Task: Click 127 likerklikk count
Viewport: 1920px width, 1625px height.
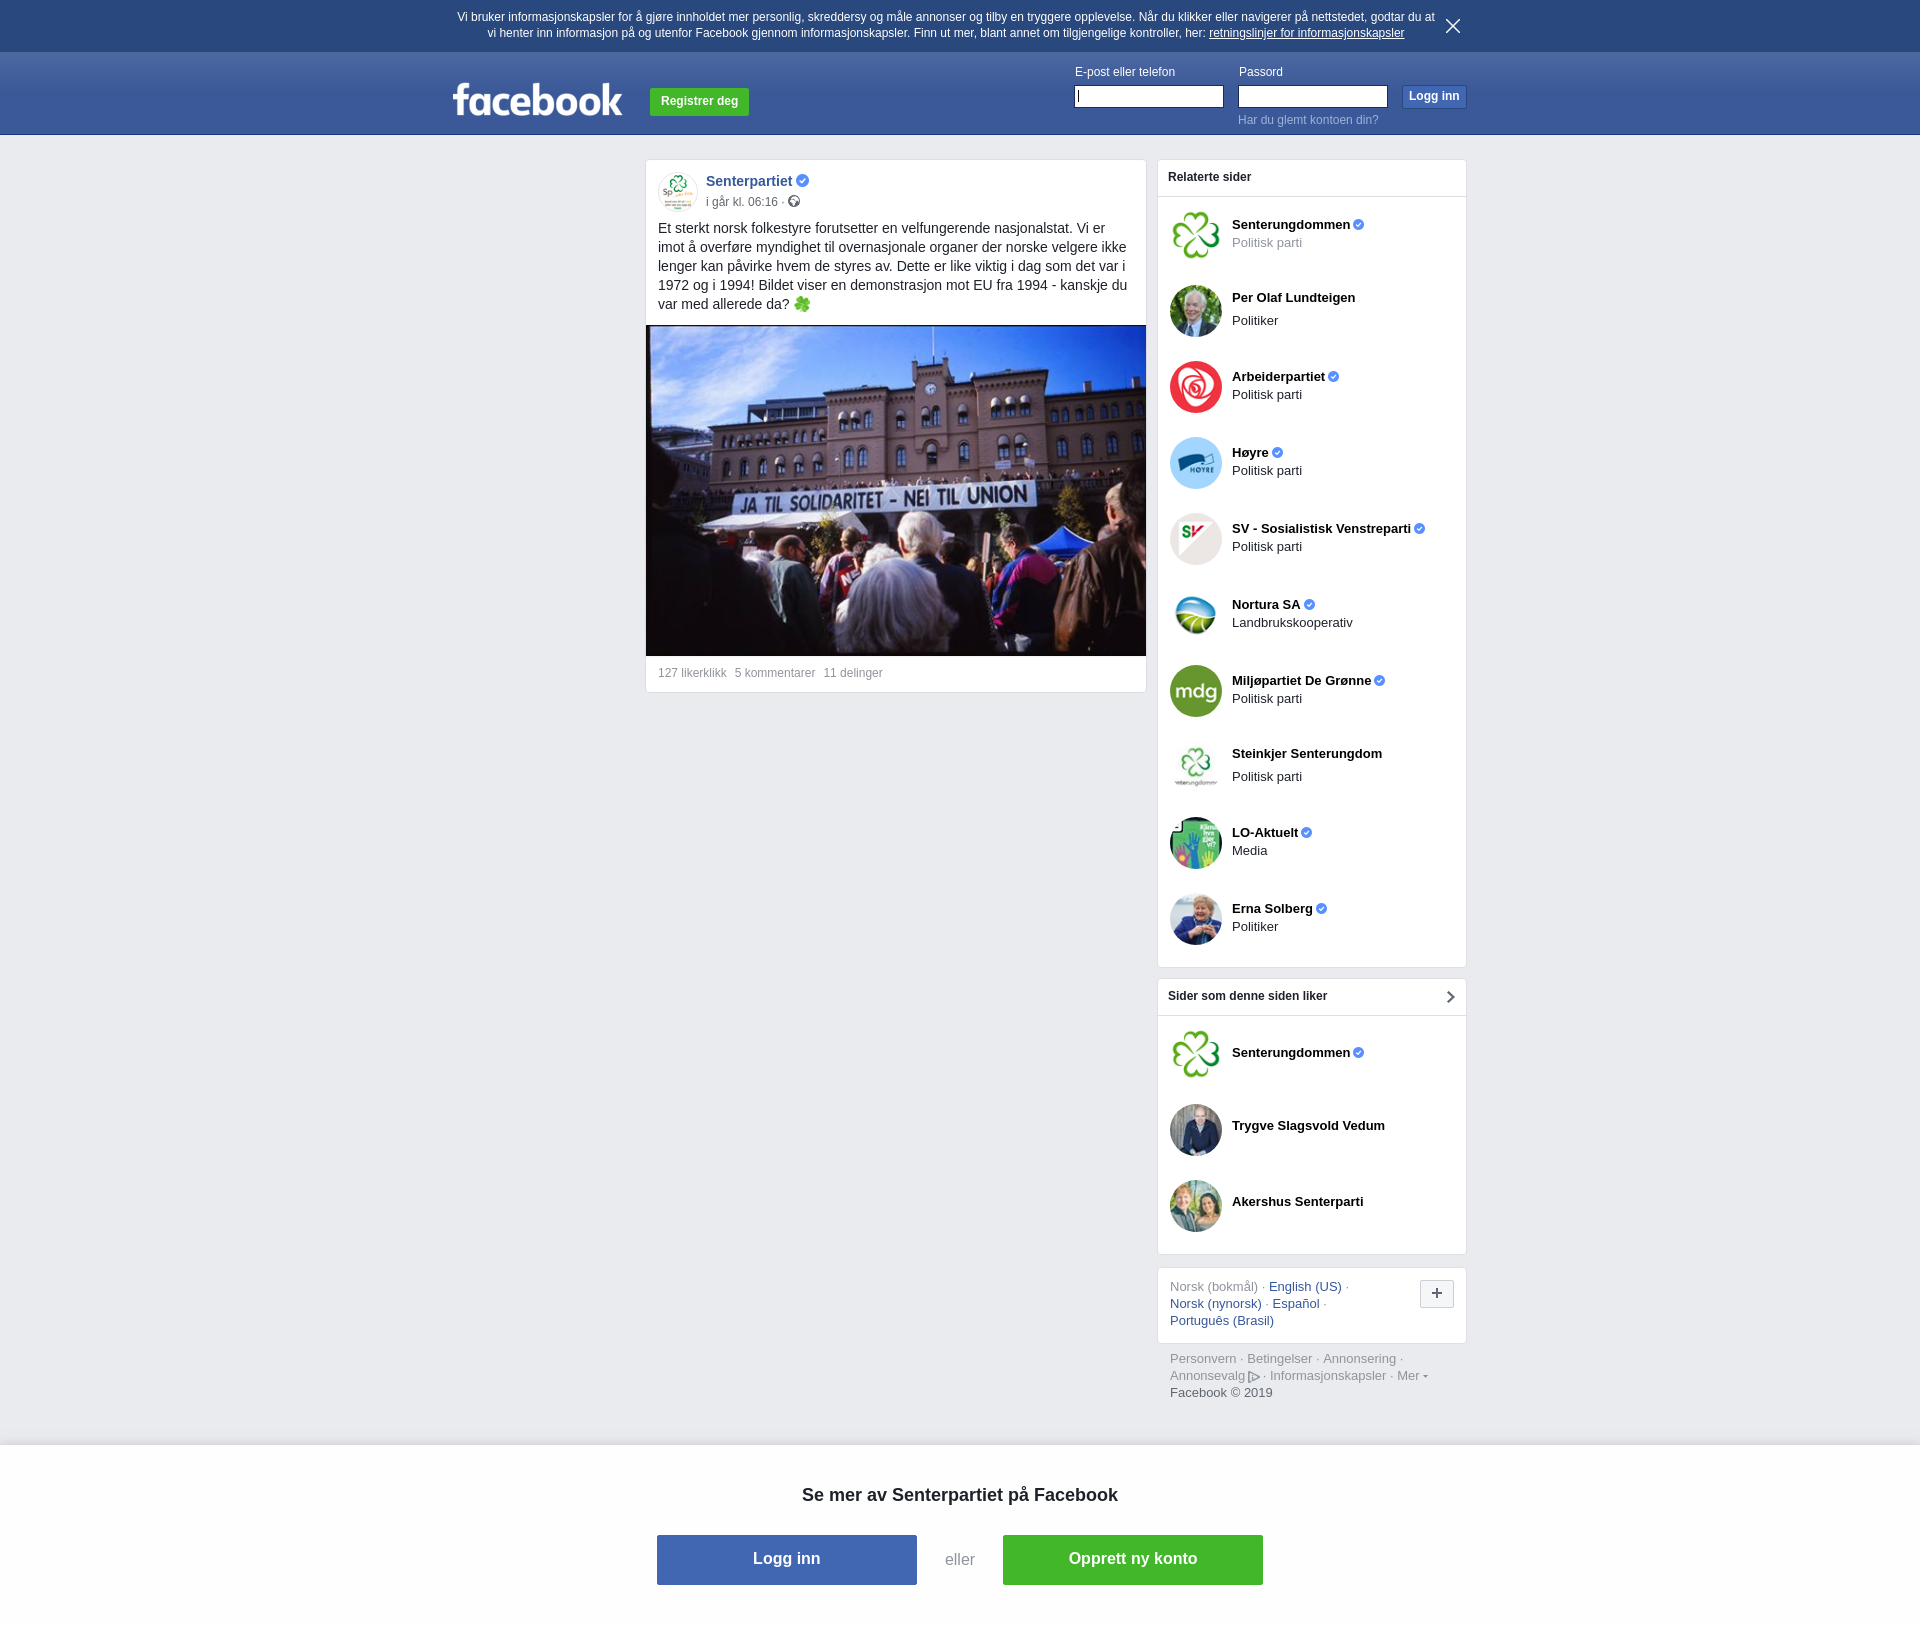Action: (x=692, y=673)
